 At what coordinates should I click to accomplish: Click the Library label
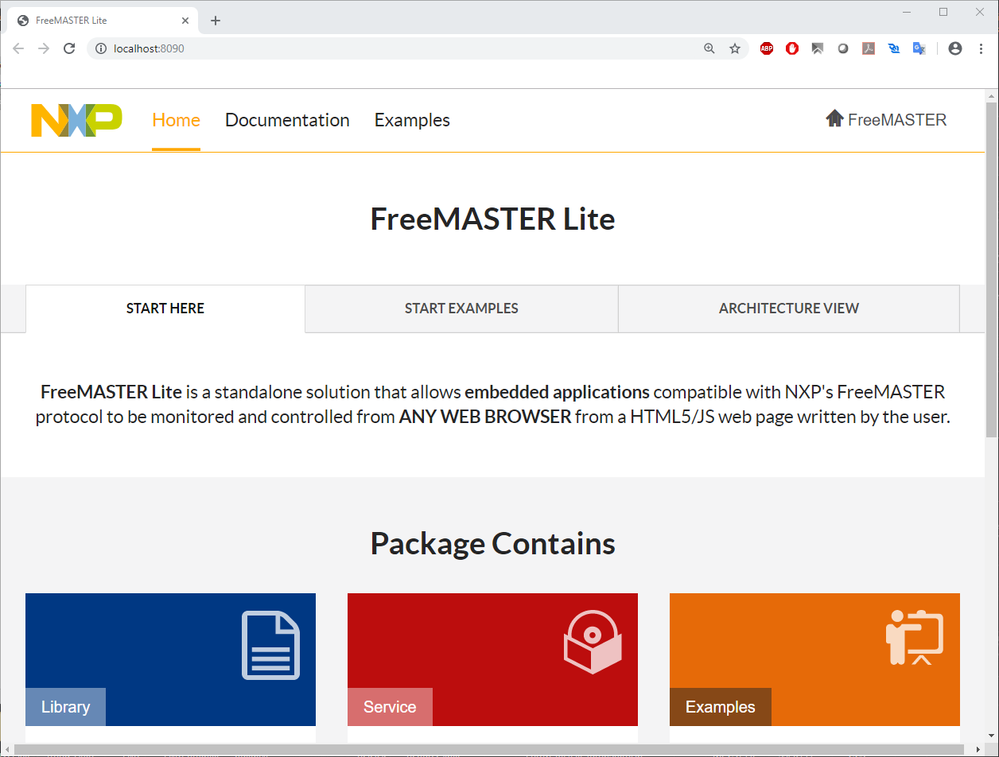[x=66, y=707]
